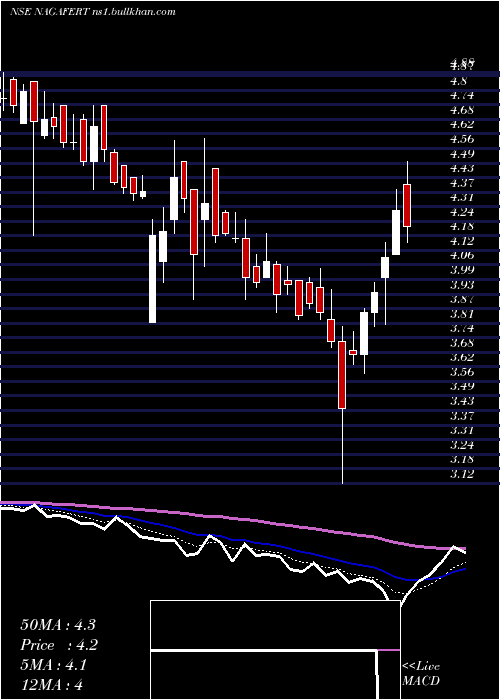Select the 4.31 price axis label

pyautogui.click(x=462, y=197)
